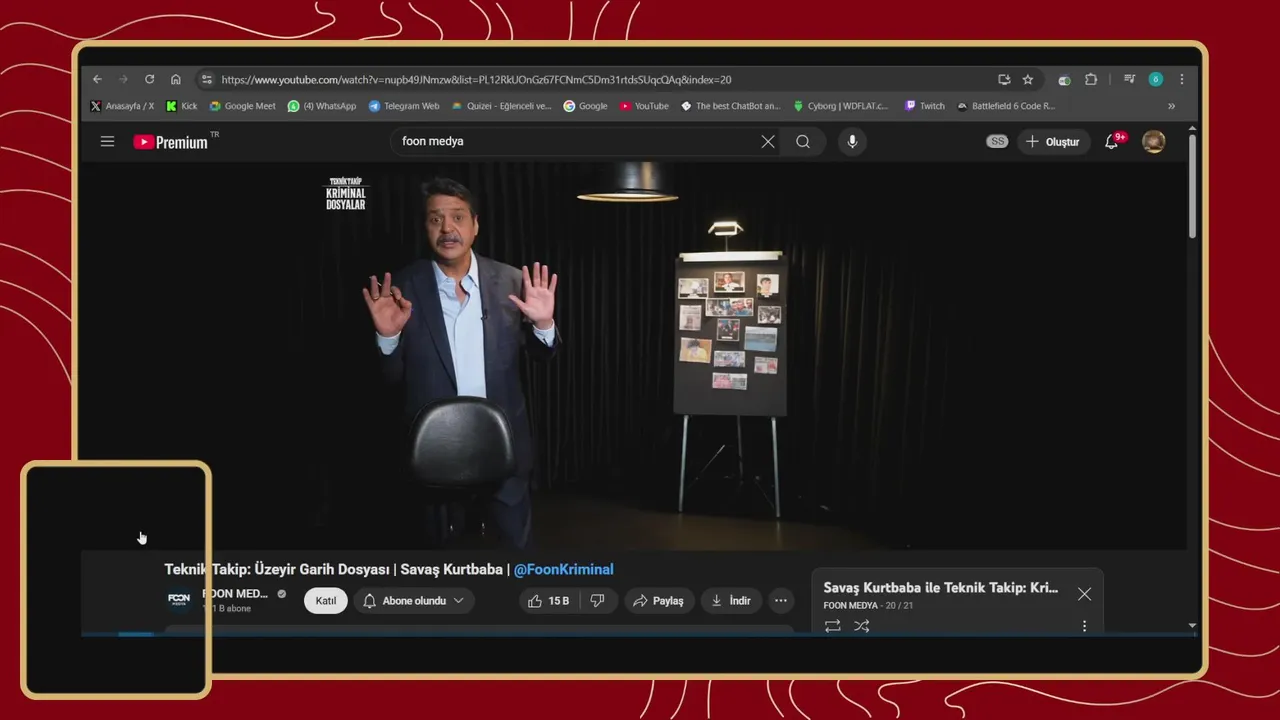Viewport: 1280px width, 720px height.
Task: Dislike the video with thumbs-down
Action: [598, 601]
